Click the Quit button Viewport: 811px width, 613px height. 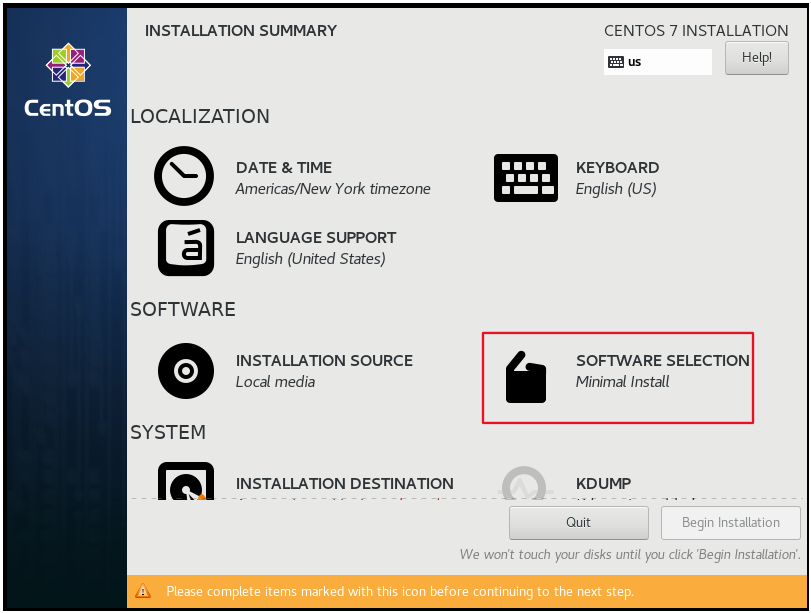(x=578, y=522)
